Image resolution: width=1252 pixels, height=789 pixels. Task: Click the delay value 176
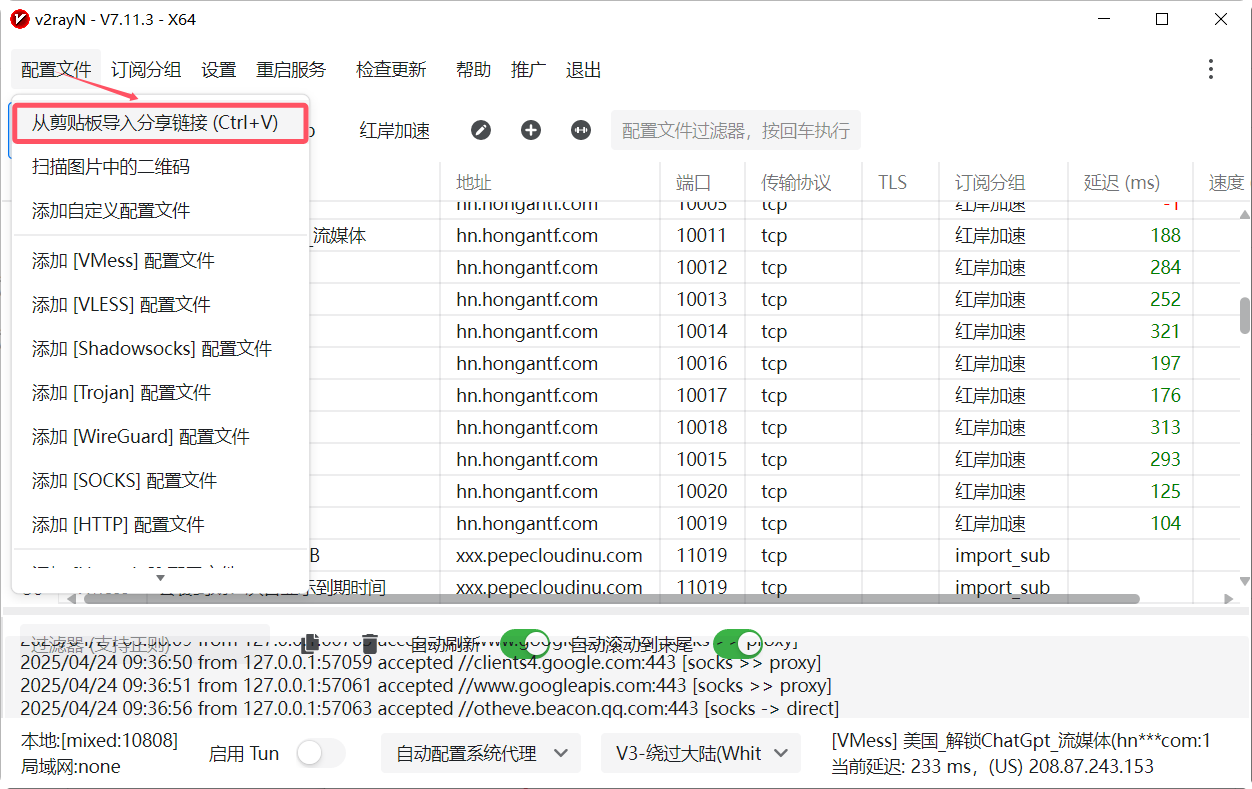pos(1165,396)
